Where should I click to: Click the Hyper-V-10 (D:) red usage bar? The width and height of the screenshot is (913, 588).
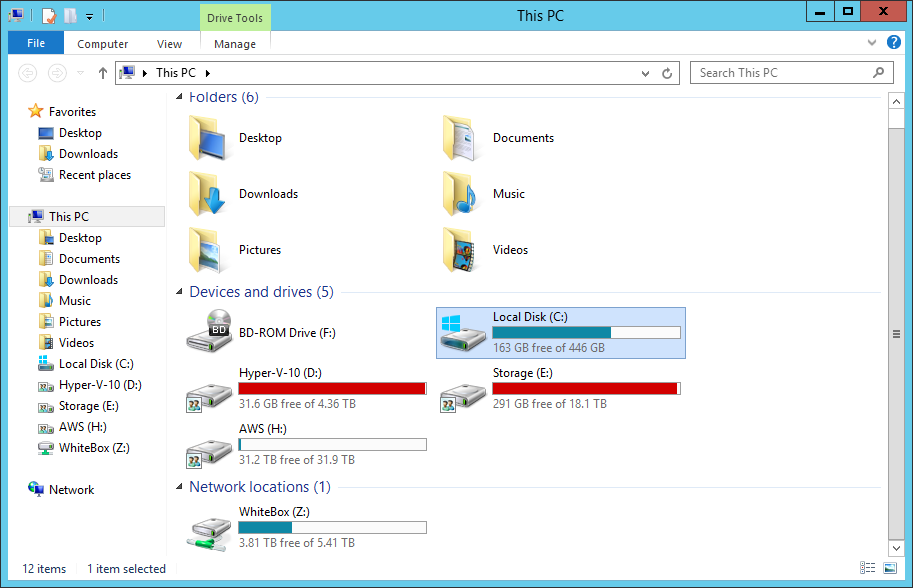tap(332, 388)
